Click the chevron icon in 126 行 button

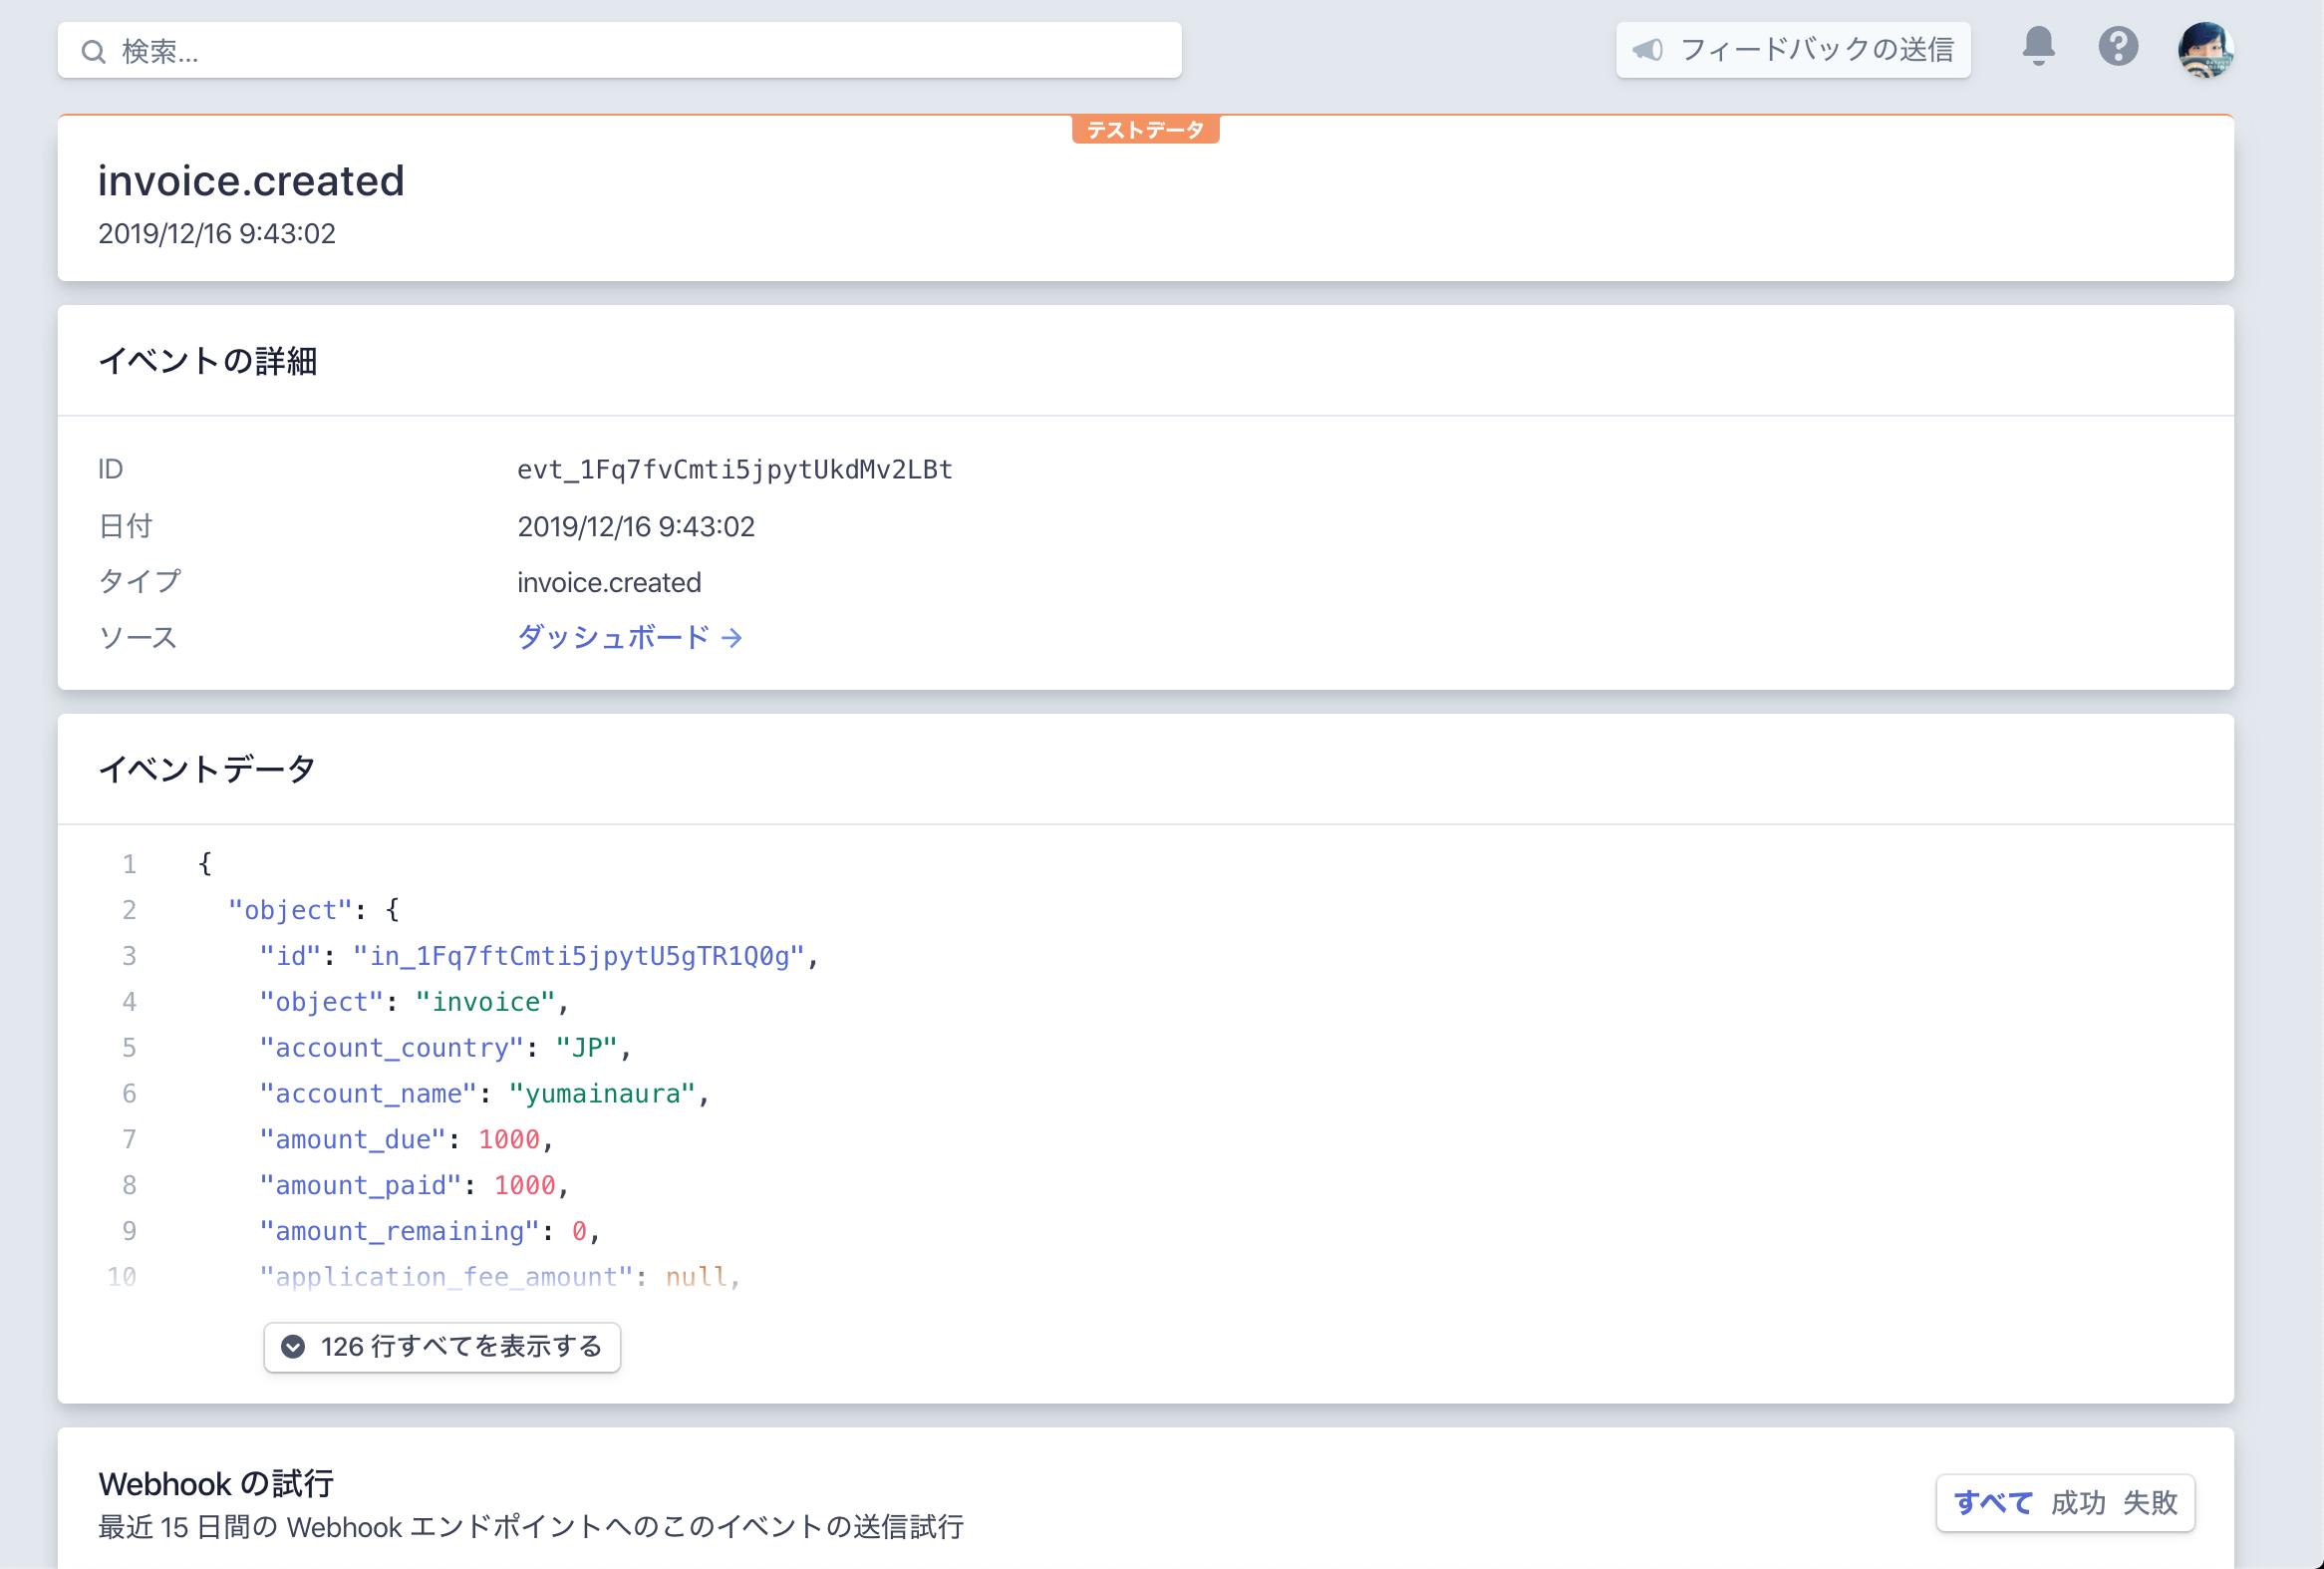pos(293,1347)
